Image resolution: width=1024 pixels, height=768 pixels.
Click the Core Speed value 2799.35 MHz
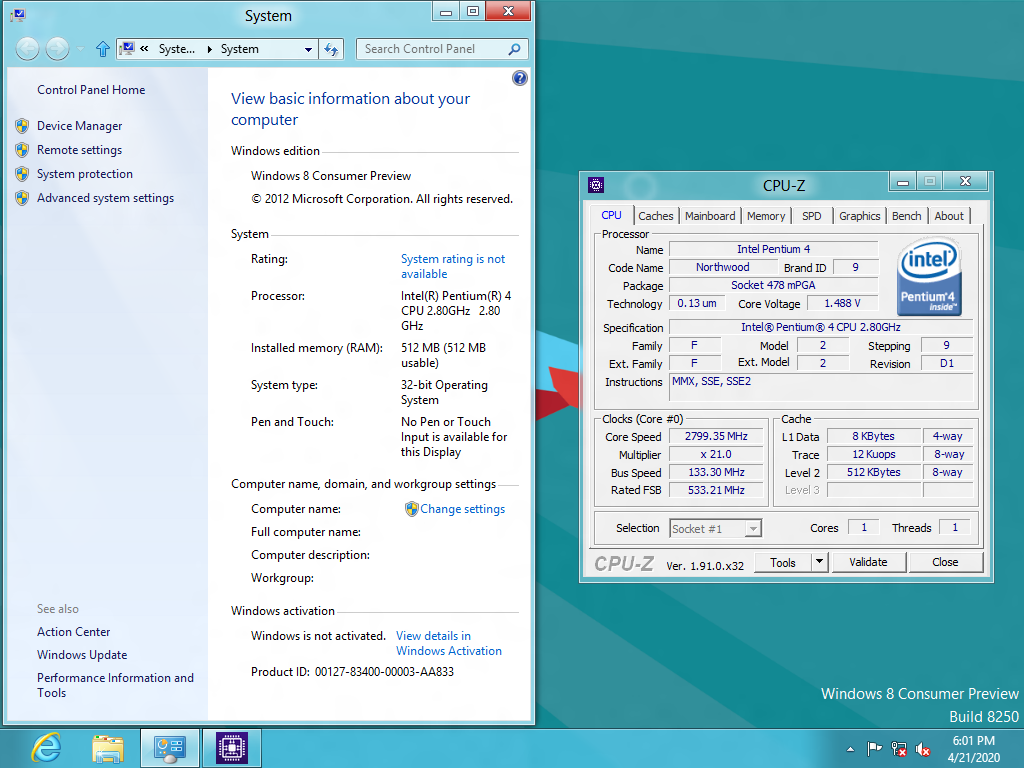click(x=716, y=436)
